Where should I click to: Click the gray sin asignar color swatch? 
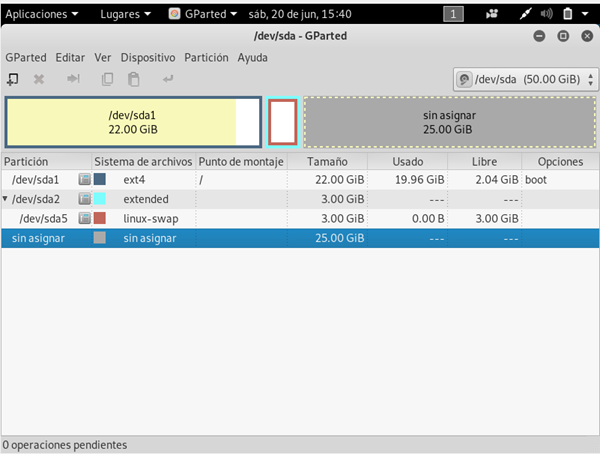tap(99, 238)
